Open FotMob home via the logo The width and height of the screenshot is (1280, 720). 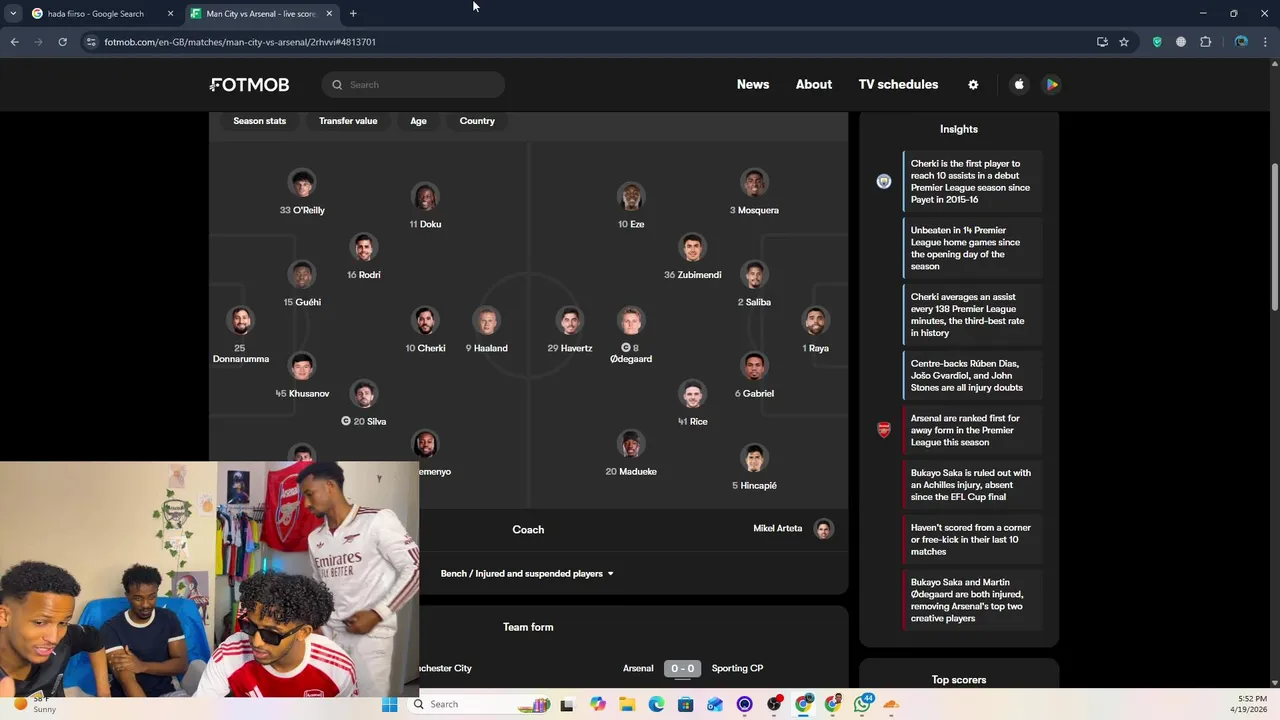pyautogui.click(x=250, y=85)
